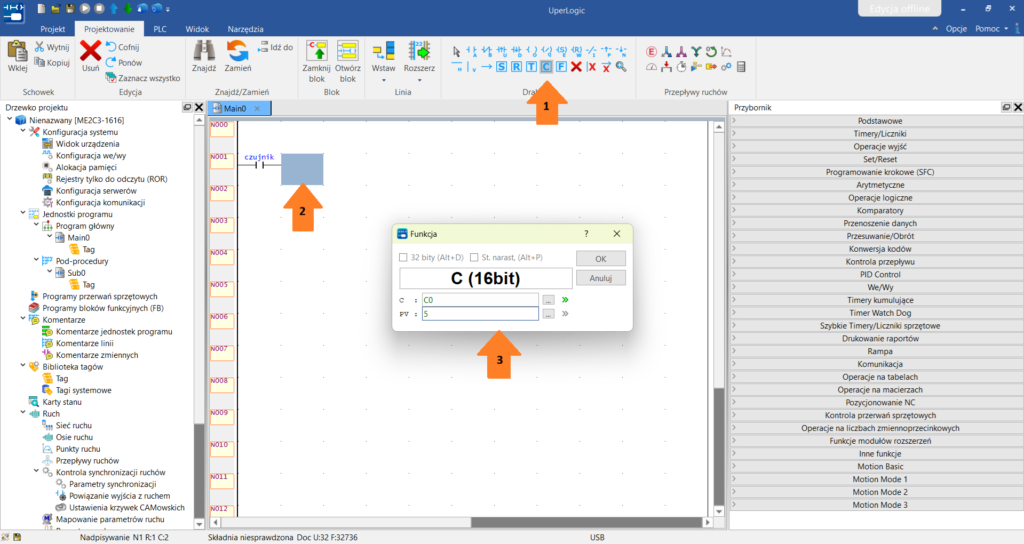This screenshot has height=544, width=1024.
Task: Click the stopwatch motion flow icon
Action: [681, 67]
